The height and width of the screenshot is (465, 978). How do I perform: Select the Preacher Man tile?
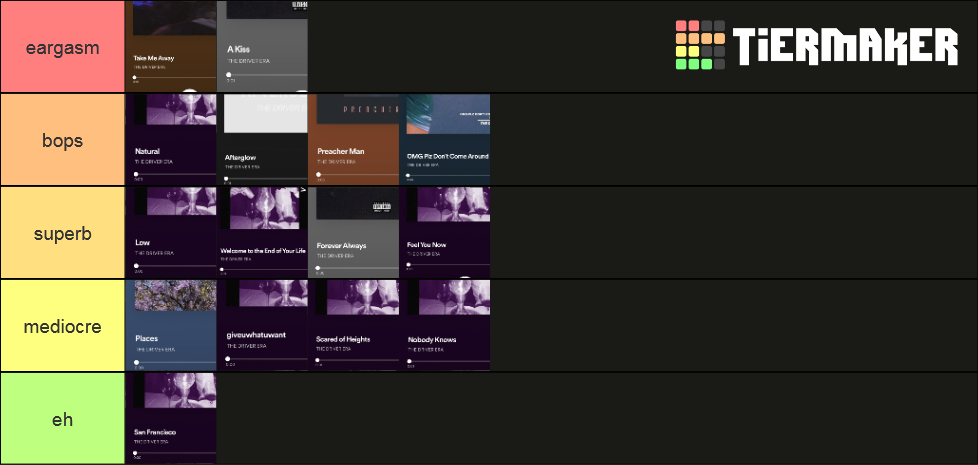point(354,140)
